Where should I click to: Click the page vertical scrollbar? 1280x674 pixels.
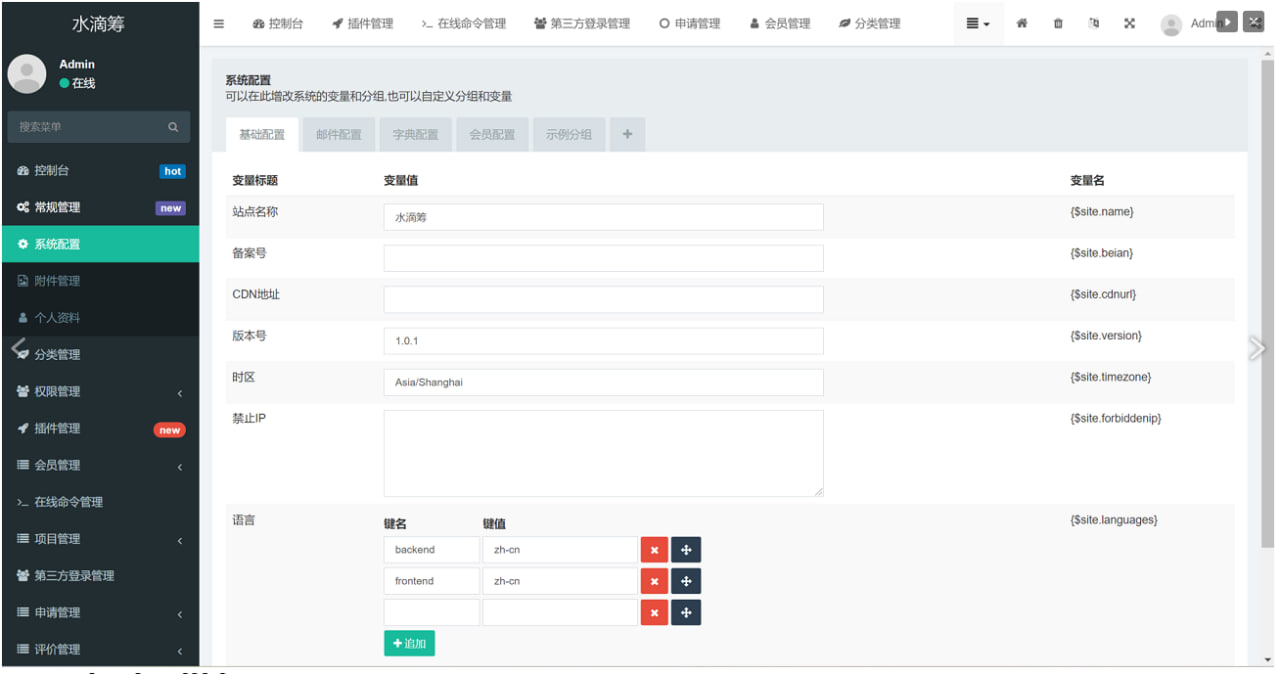pyautogui.click(x=1268, y=300)
